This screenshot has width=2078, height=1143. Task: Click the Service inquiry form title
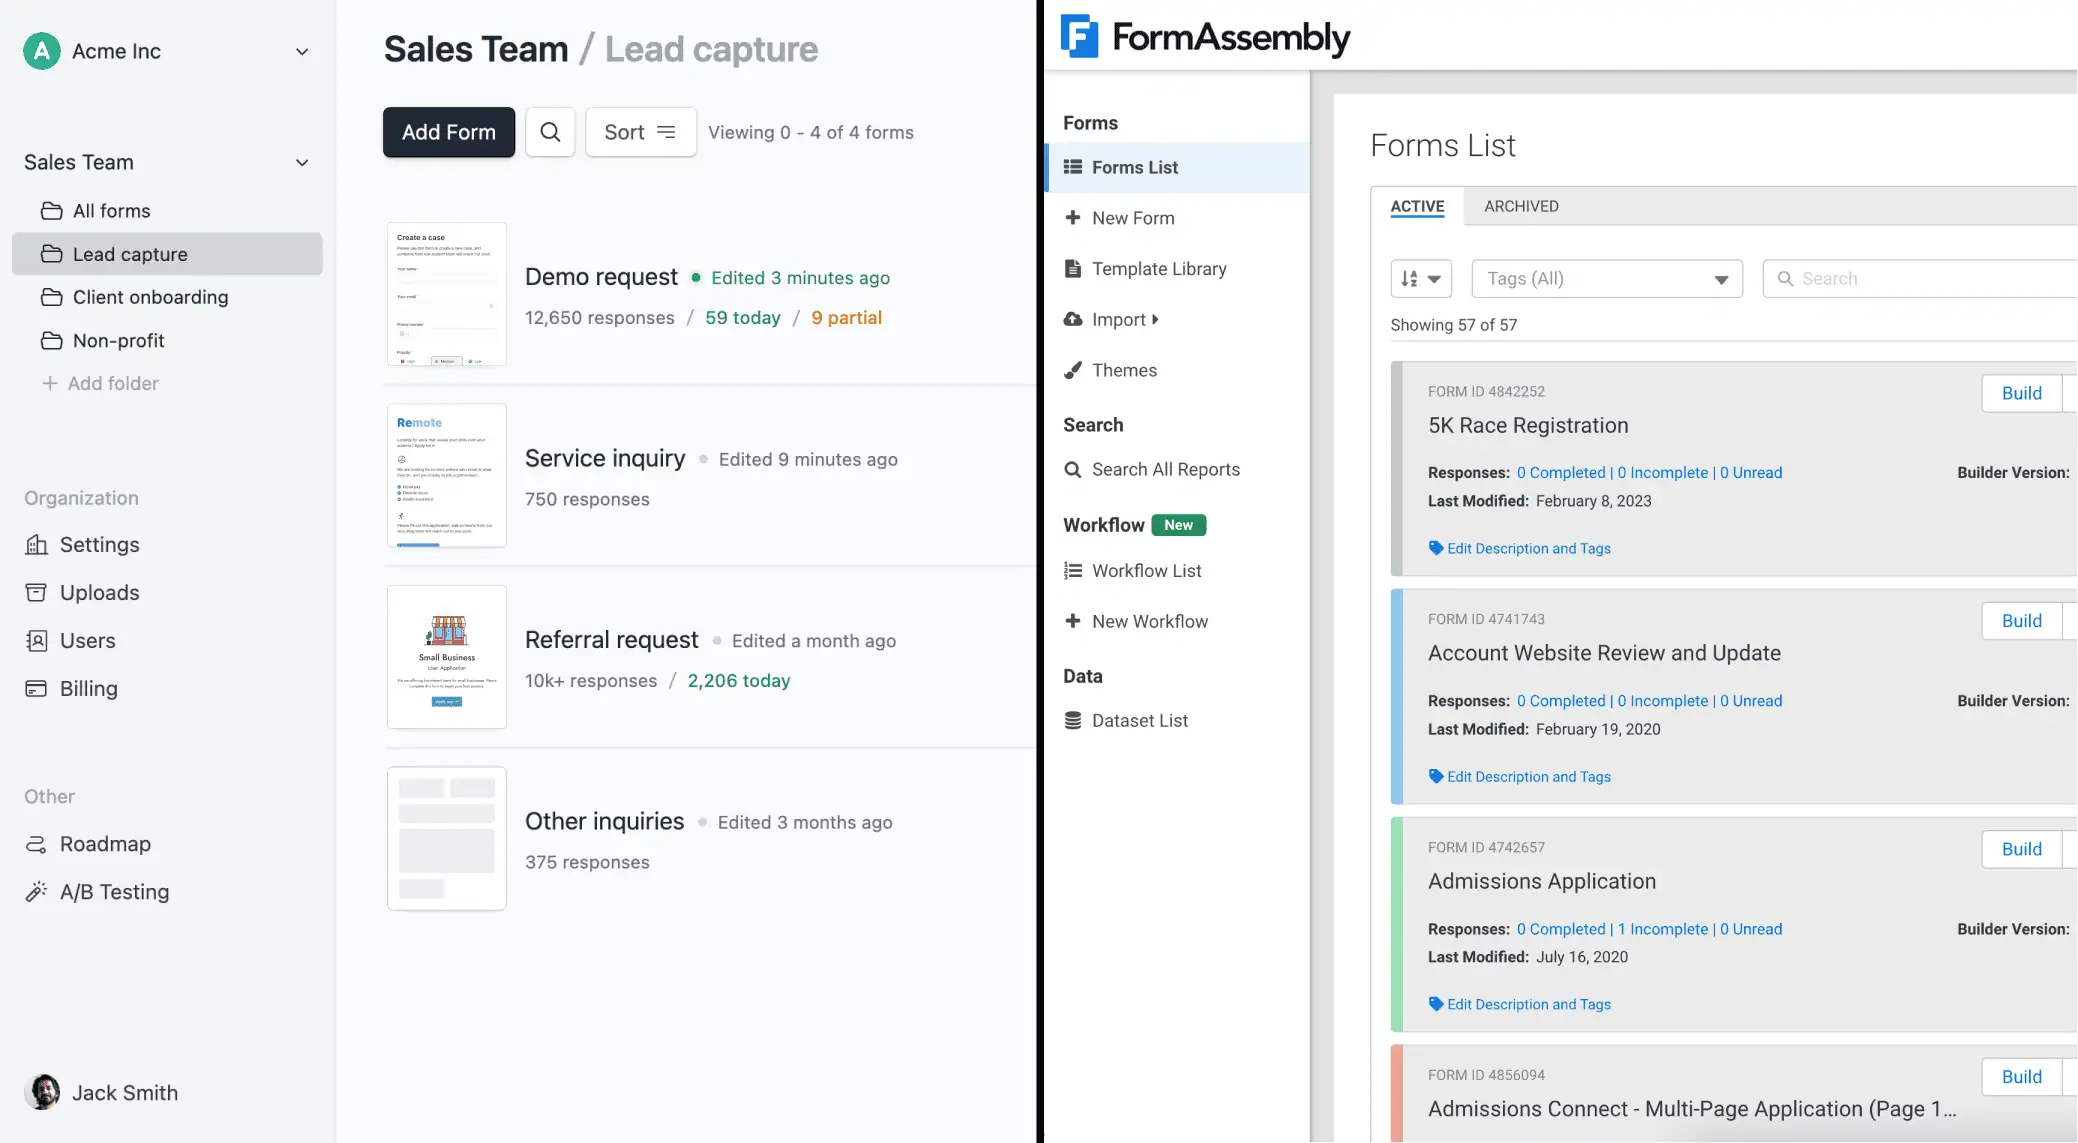click(605, 459)
